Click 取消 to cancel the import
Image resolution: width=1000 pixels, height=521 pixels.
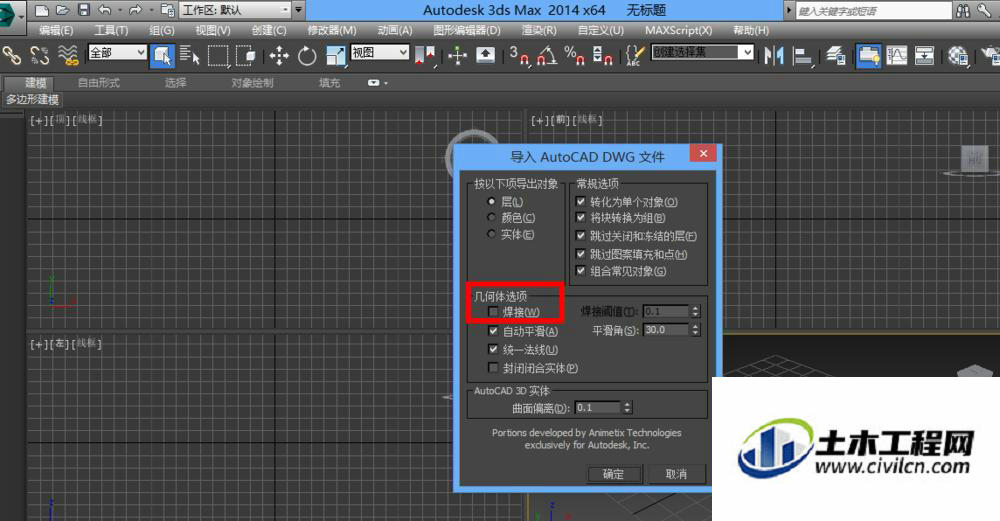(x=677, y=474)
